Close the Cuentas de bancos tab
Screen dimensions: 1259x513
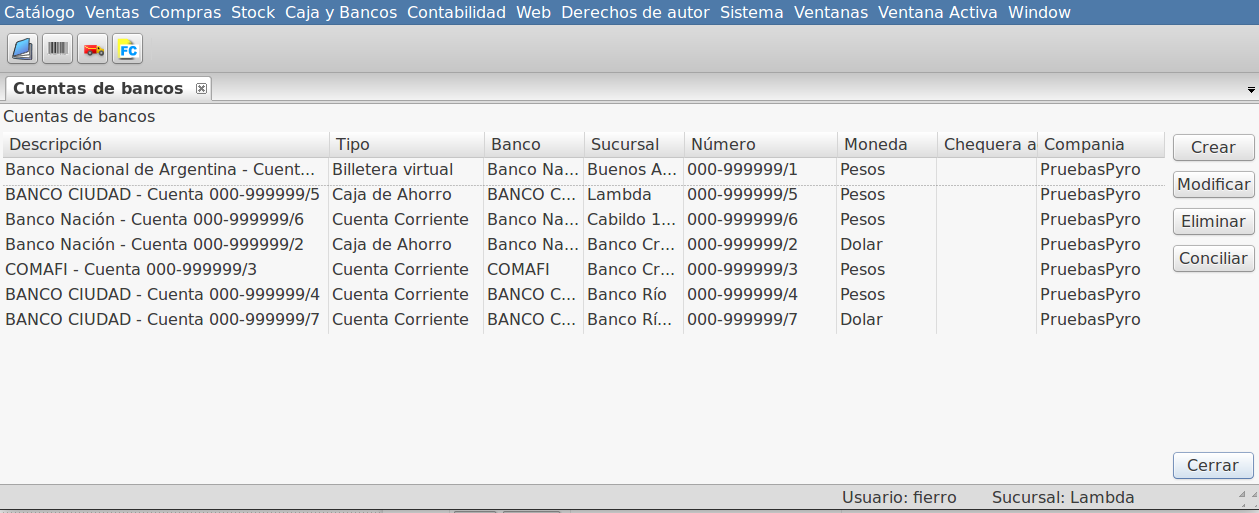(x=201, y=88)
